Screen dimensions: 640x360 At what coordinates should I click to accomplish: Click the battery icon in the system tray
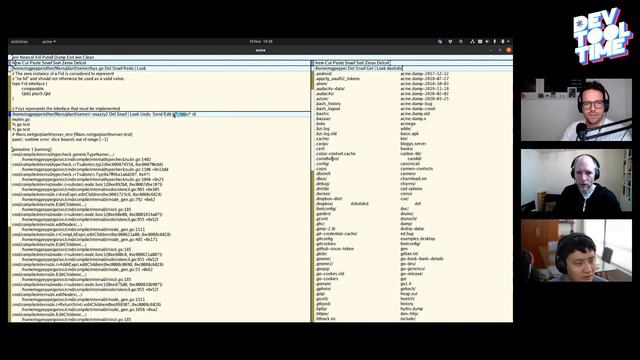(x=502, y=42)
